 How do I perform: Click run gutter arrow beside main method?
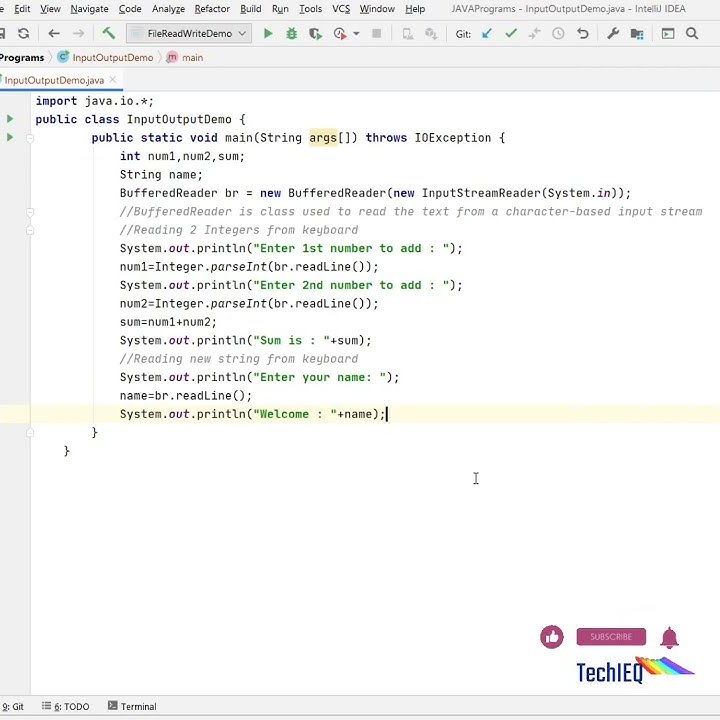[x=10, y=137]
